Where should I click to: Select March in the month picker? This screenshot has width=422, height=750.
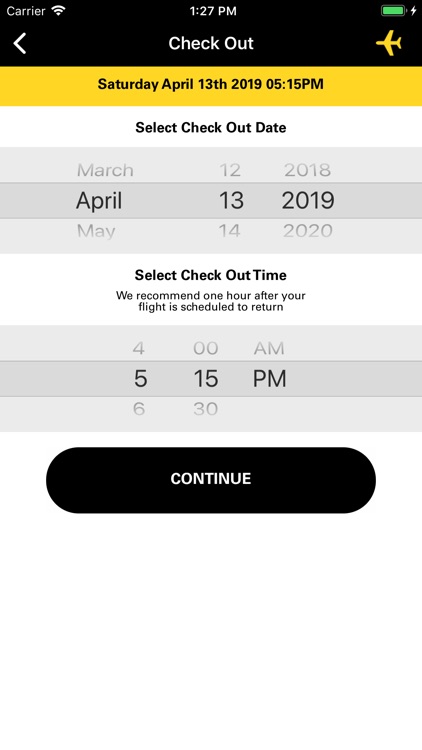tap(105, 170)
